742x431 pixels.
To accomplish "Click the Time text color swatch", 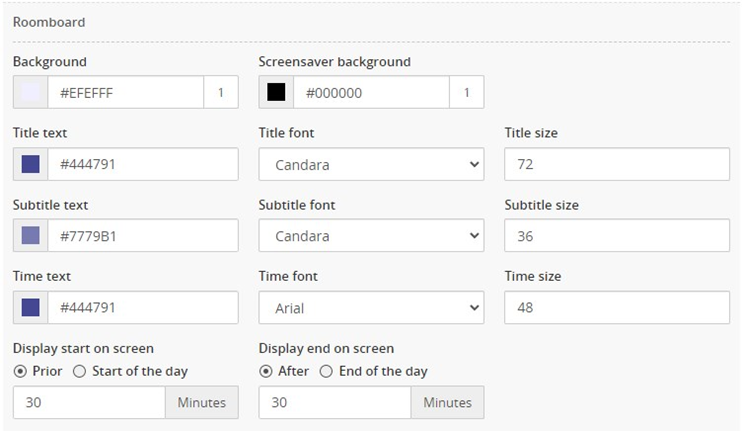I will (30, 308).
